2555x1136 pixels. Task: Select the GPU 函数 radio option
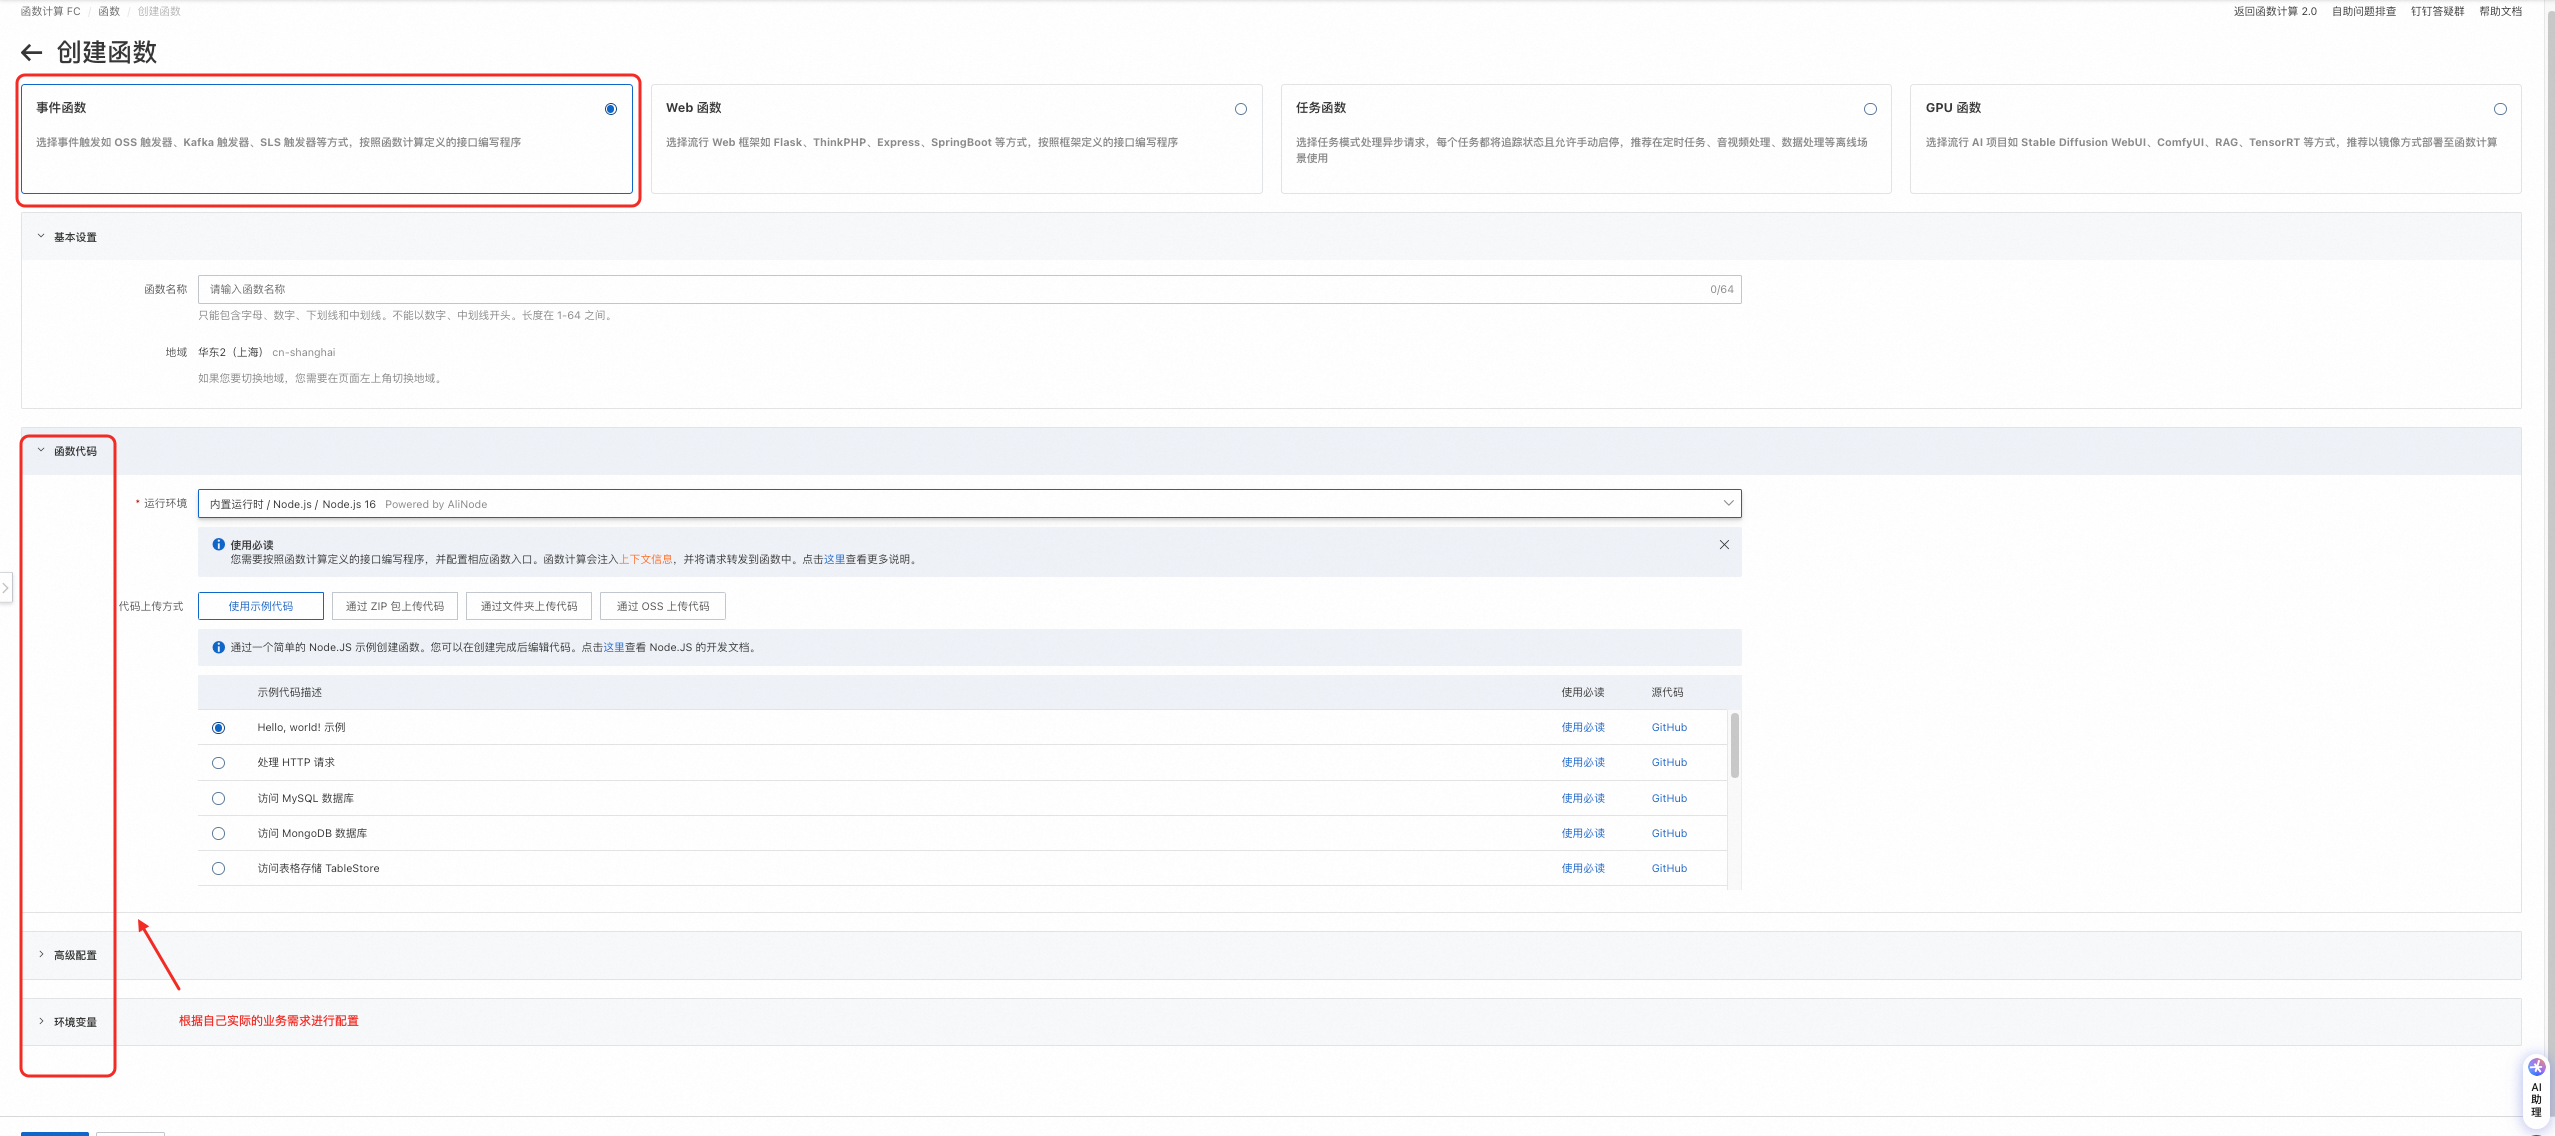[x=2500, y=109]
